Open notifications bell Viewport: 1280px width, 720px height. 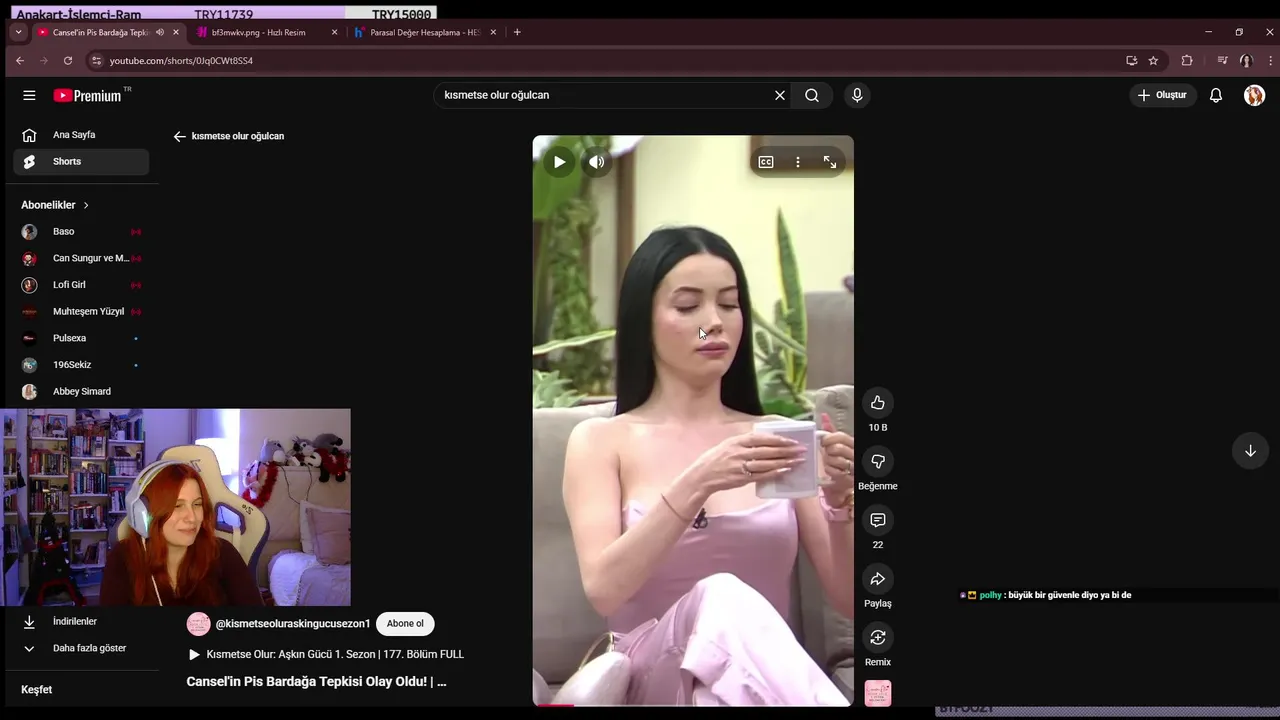click(1216, 95)
